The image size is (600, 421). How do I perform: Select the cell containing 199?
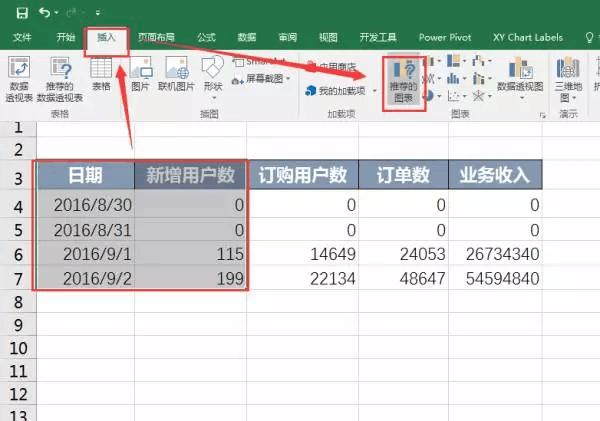[x=191, y=278]
